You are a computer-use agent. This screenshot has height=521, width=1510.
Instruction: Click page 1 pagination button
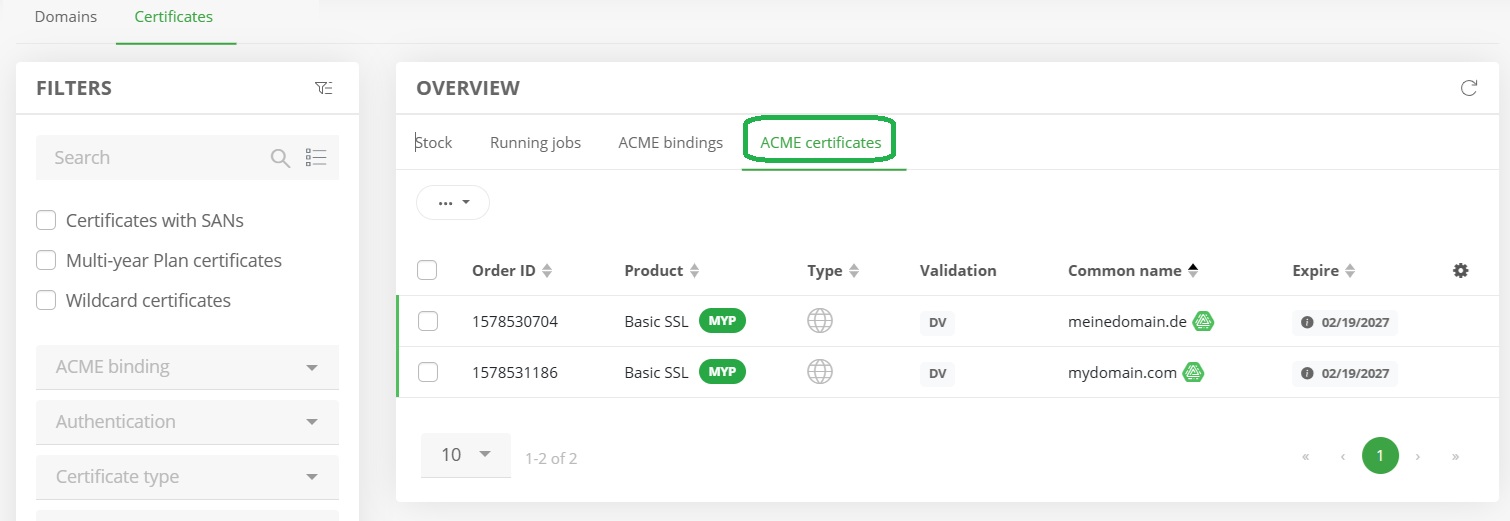click(x=1380, y=456)
